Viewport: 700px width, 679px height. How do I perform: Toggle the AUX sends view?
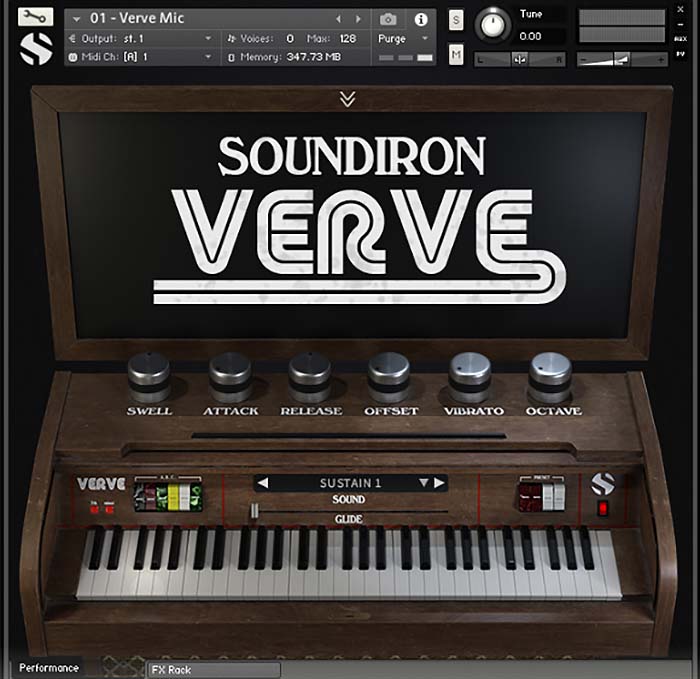pos(680,39)
